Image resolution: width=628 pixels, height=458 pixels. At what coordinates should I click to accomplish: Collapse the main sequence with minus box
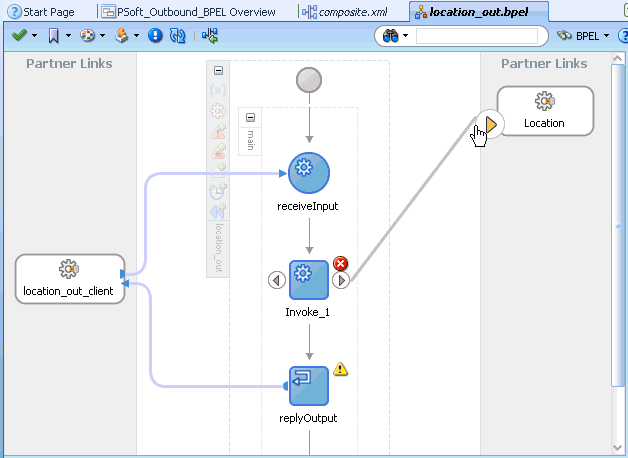250,117
